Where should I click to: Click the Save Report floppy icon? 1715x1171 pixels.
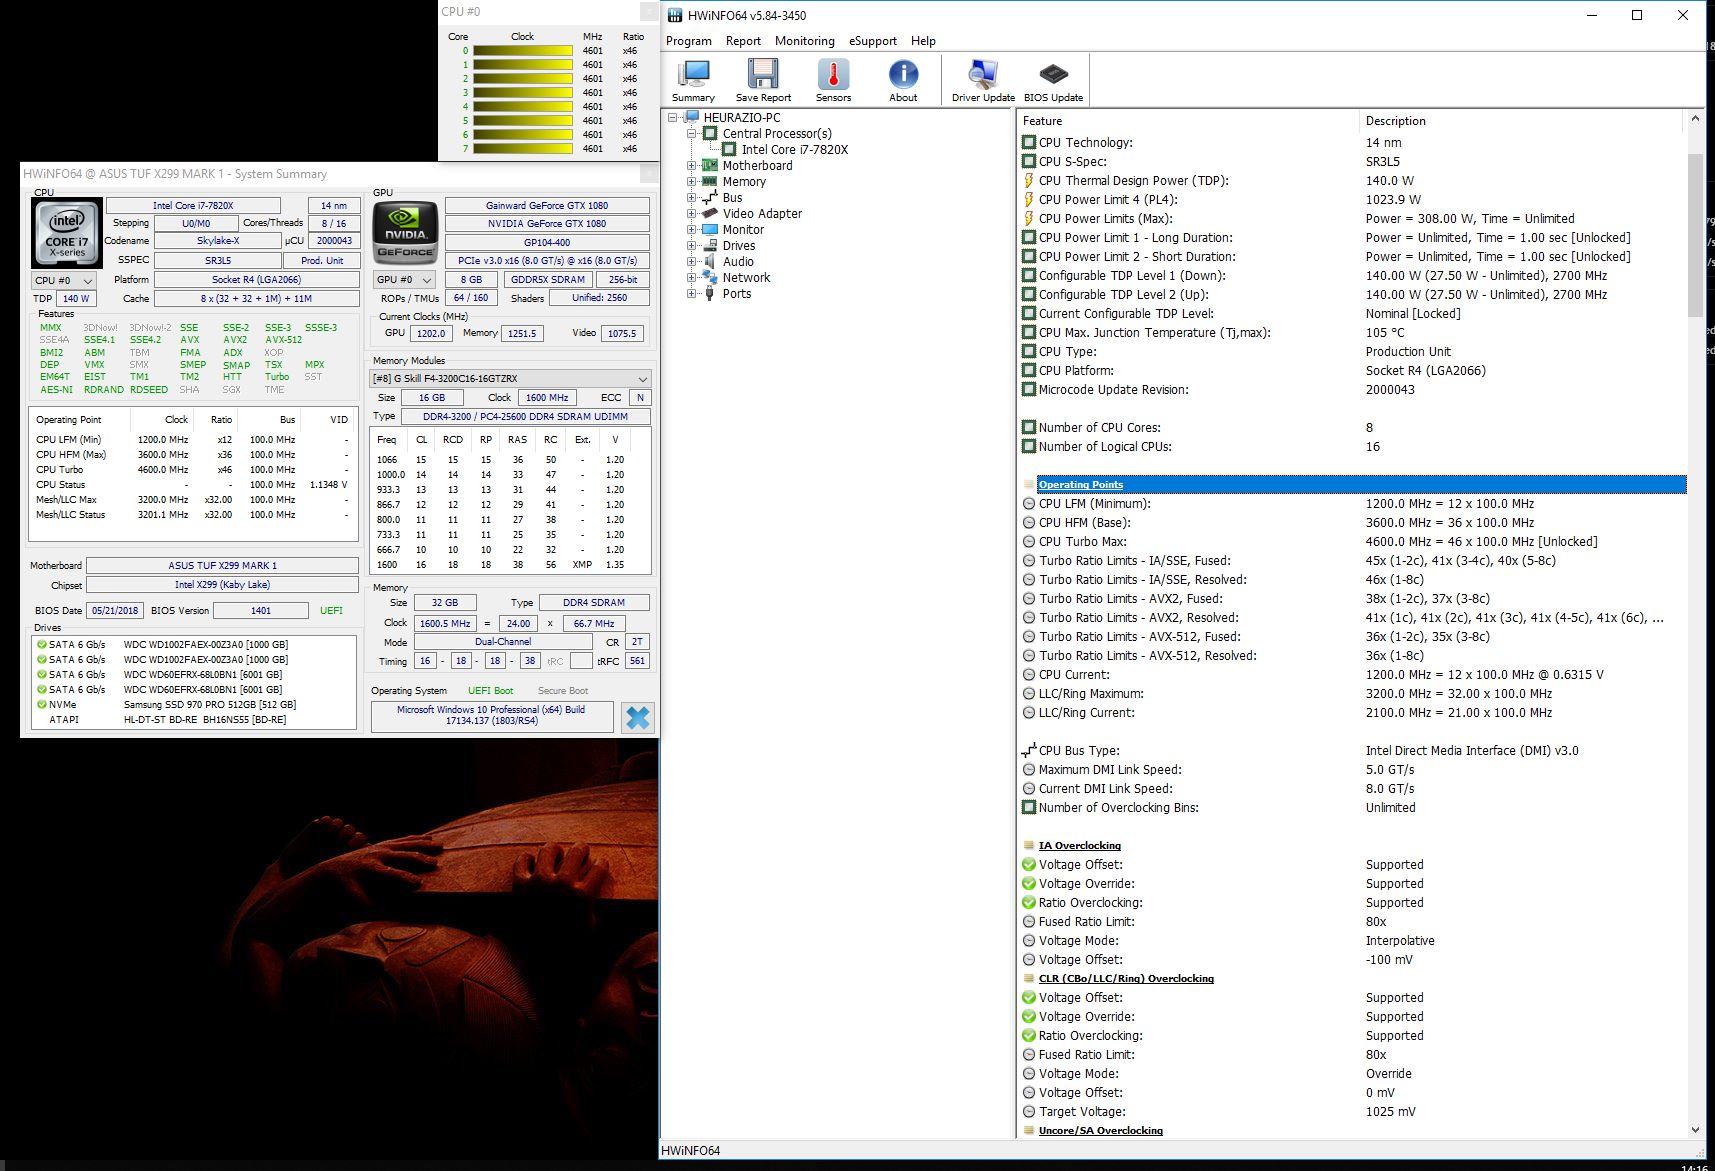click(x=763, y=81)
